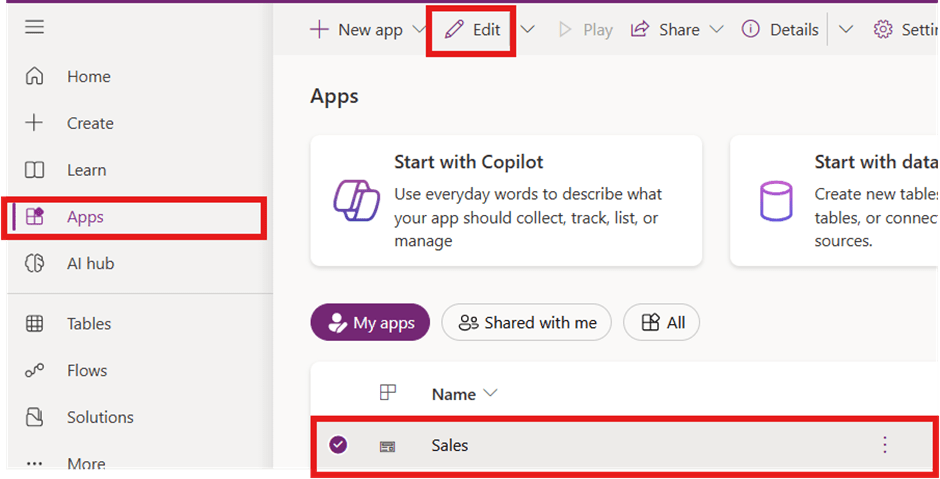Click the Start with data cylinder icon
The width and height of the screenshot is (940, 479).
click(x=776, y=201)
